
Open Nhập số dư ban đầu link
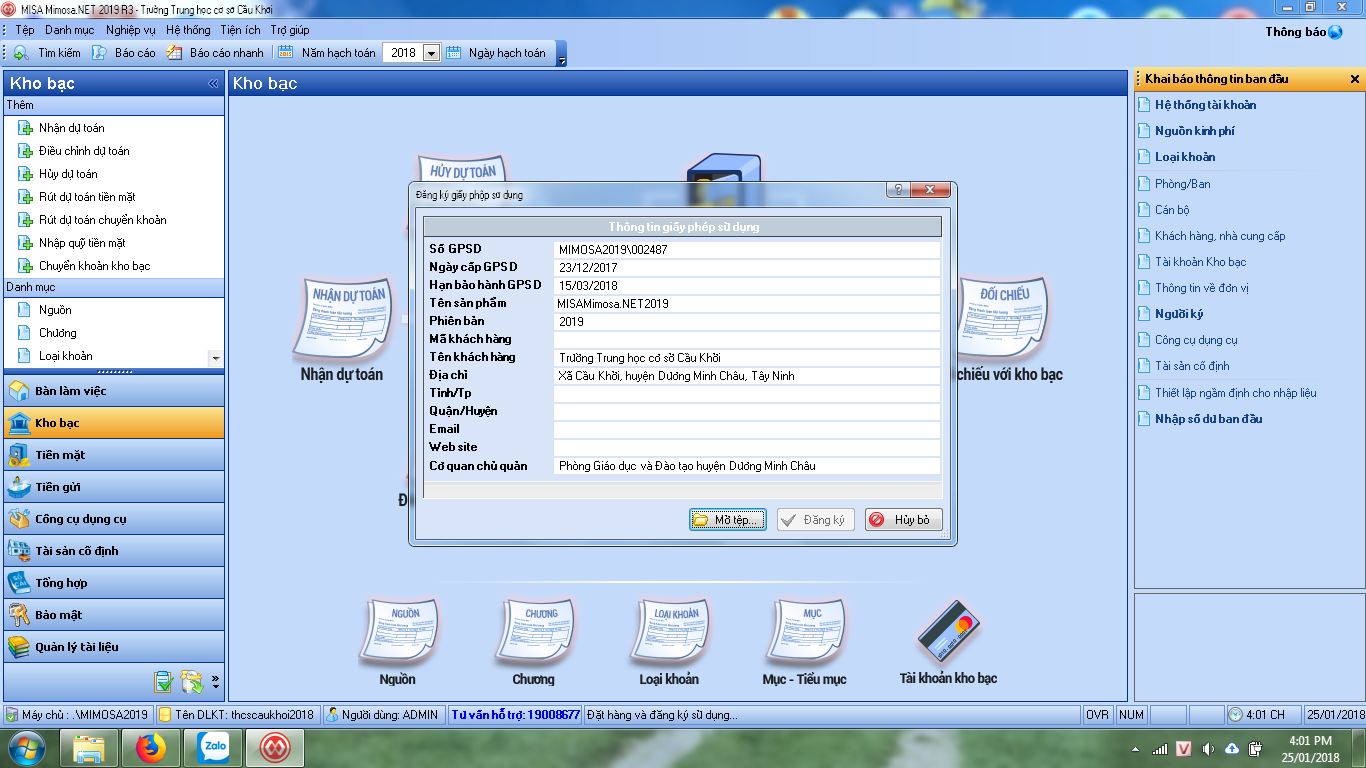pos(1208,419)
